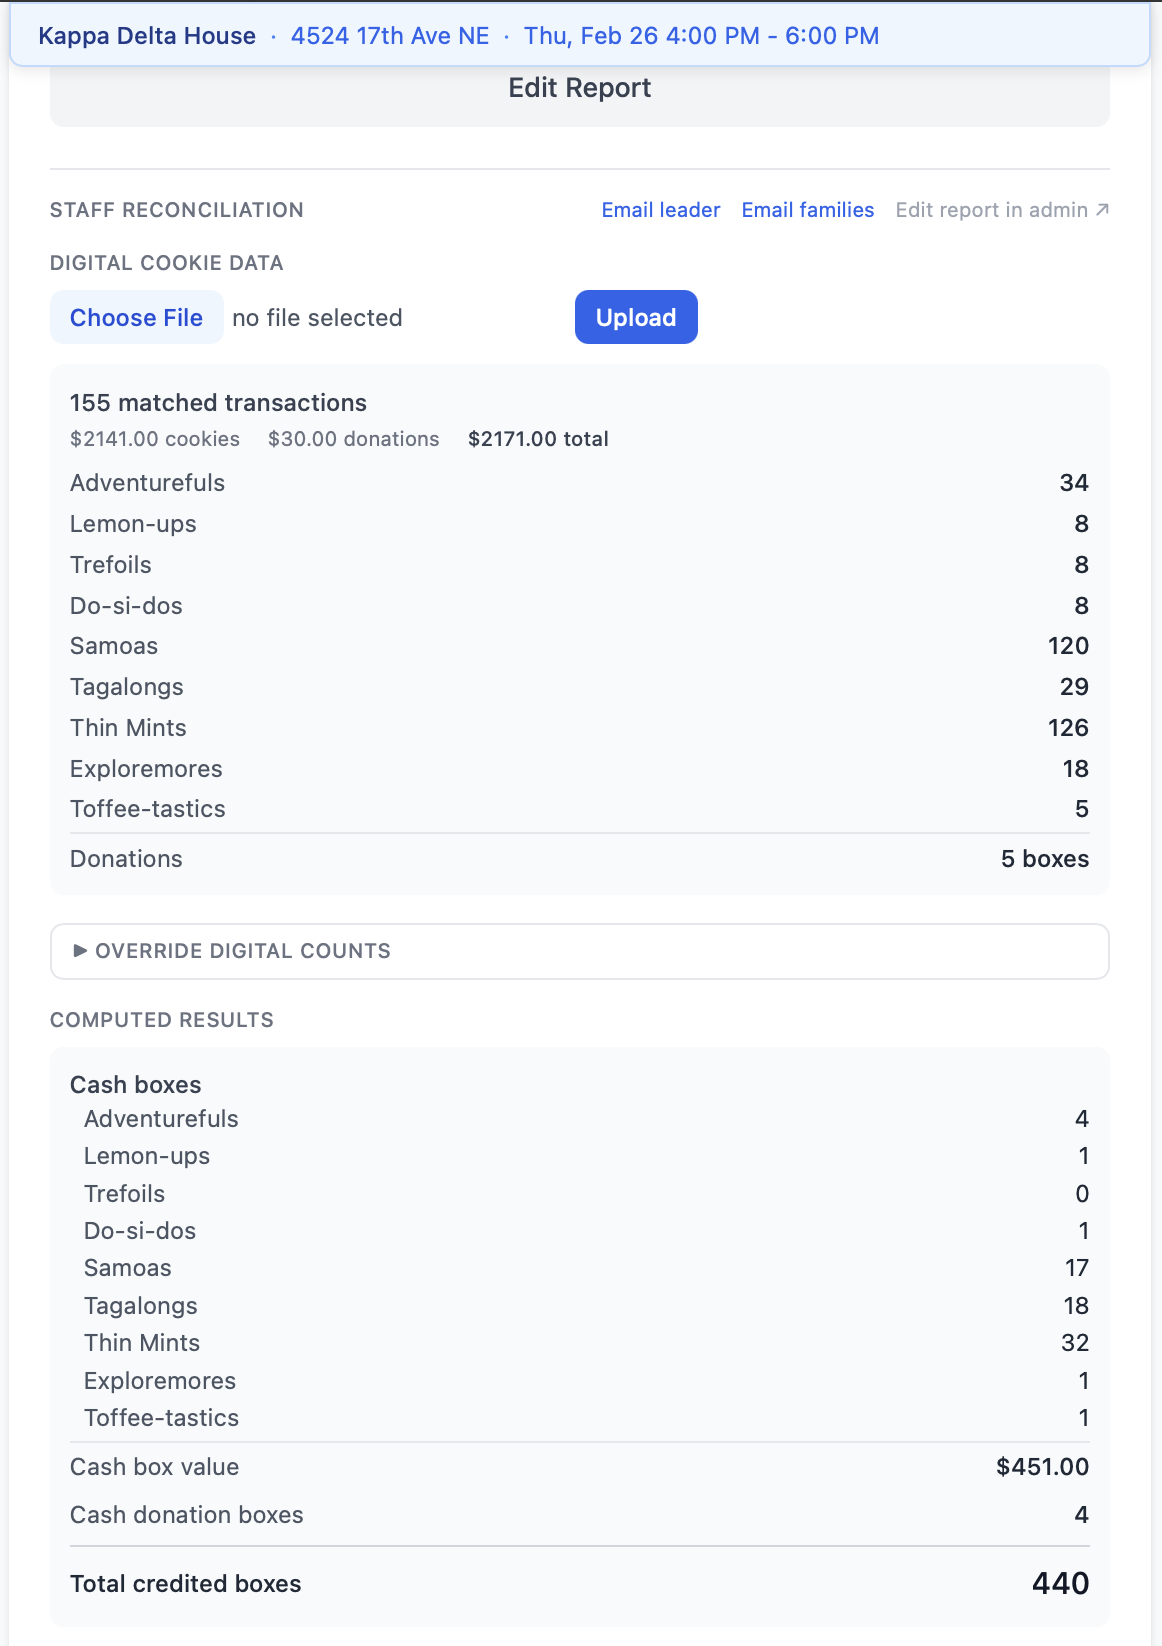Click the Edit Report button
The image size is (1162, 1646).
click(579, 89)
